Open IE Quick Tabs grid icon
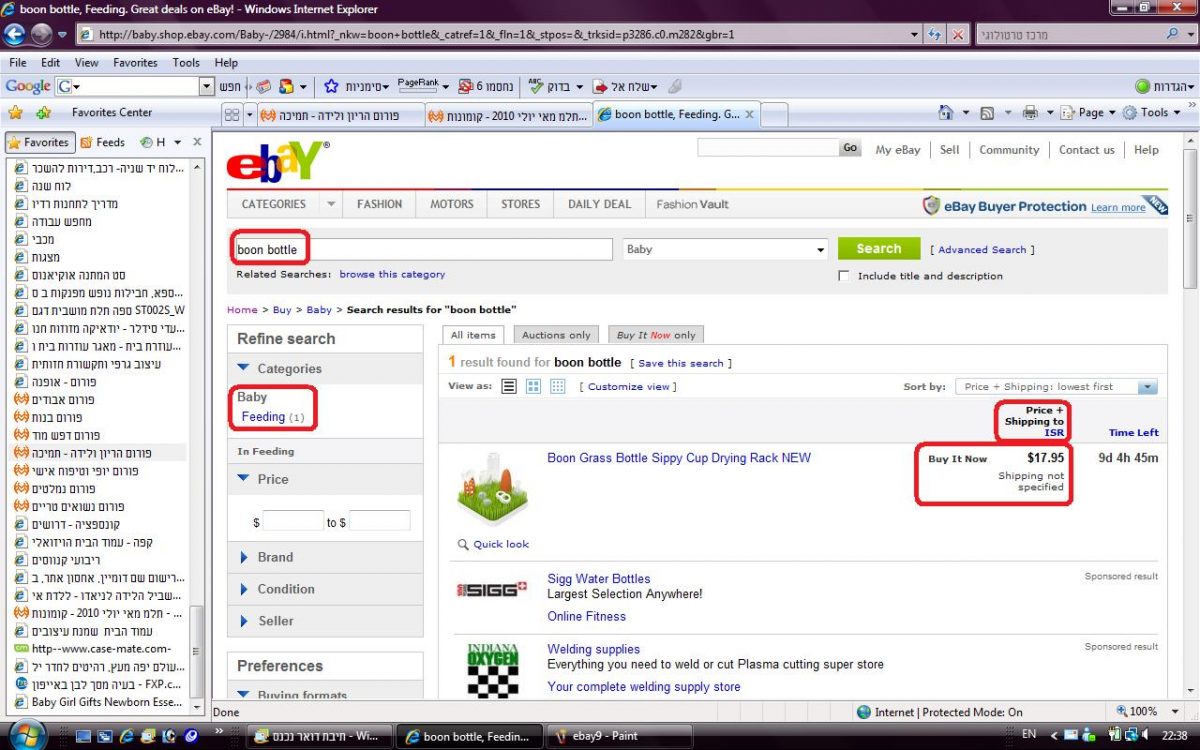1200x750 pixels. 232,115
